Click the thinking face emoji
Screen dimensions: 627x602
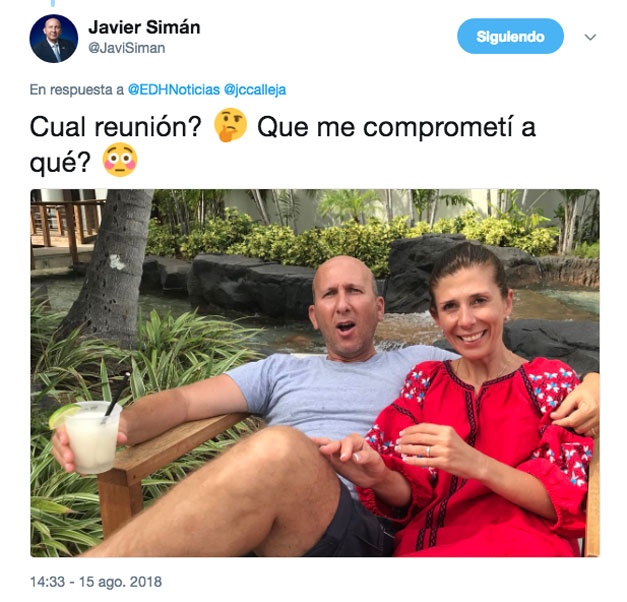[230, 126]
